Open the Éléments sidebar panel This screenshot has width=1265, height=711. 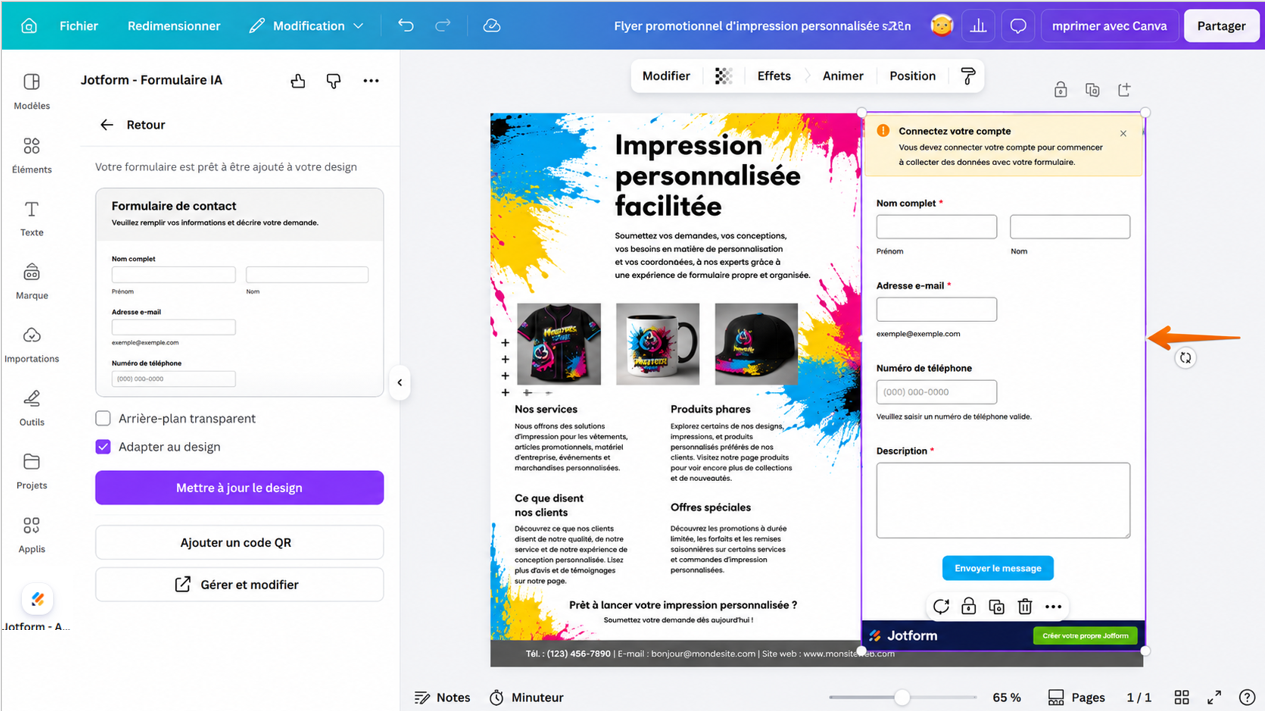pos(32,155)
